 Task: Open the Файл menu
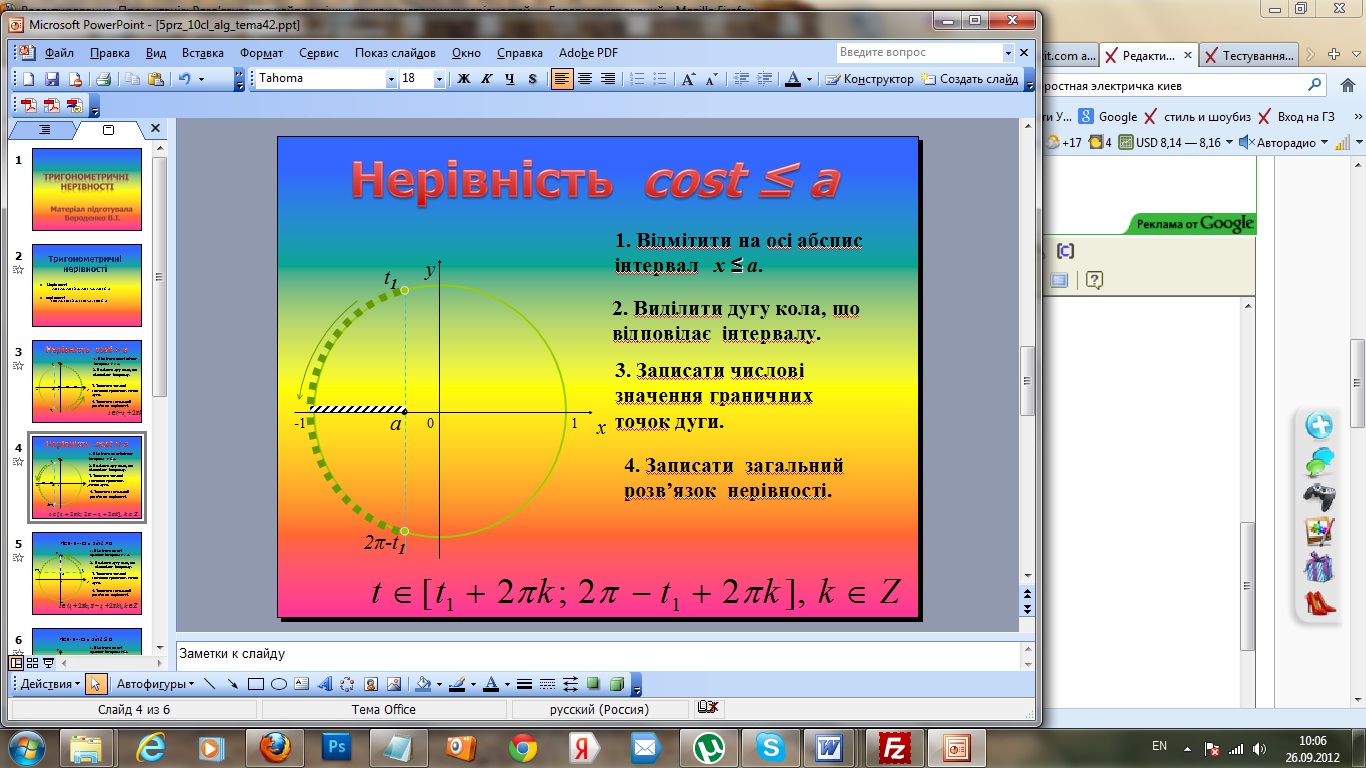click(60, 53)
